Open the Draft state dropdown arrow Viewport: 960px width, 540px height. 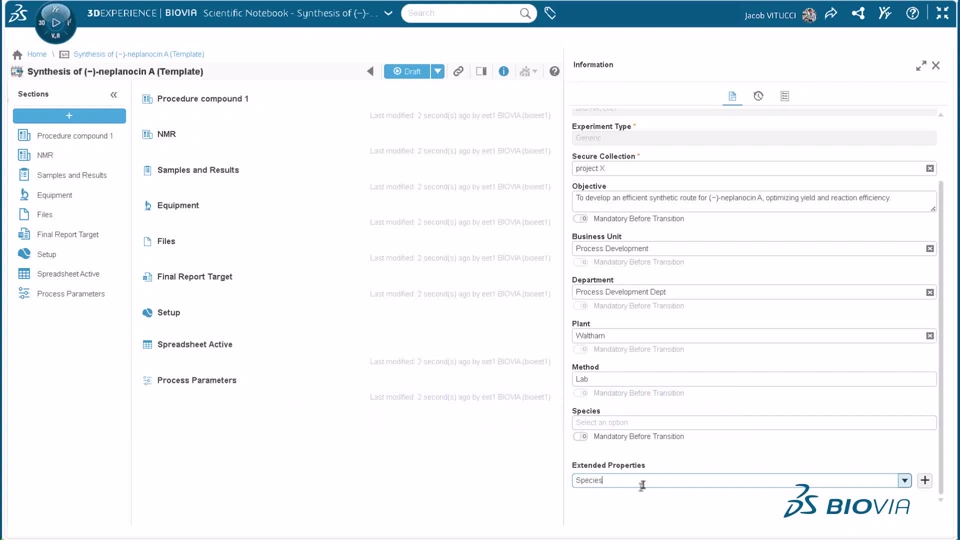coord(437,72)
